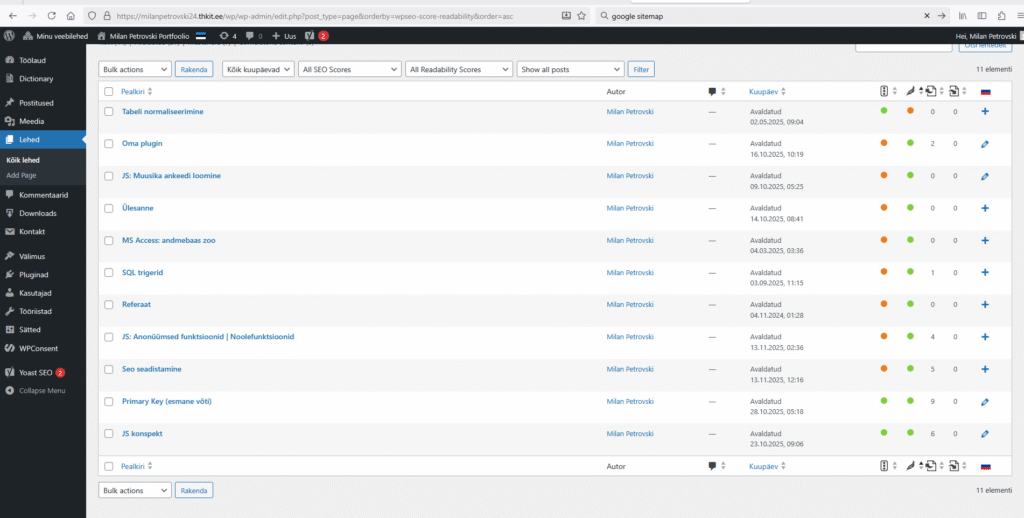The width and height of the screenshot is (1024, 518).
Task: Go to Meedia in the sidebar
Action: (x=31, y=121)
